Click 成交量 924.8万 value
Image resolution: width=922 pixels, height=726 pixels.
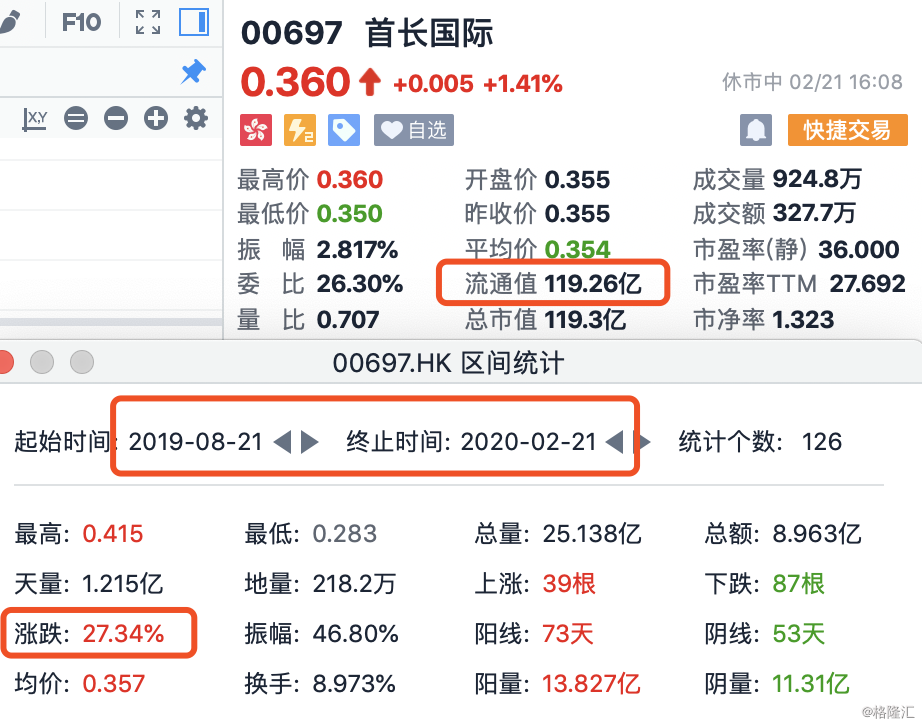(x=817, y=179)
